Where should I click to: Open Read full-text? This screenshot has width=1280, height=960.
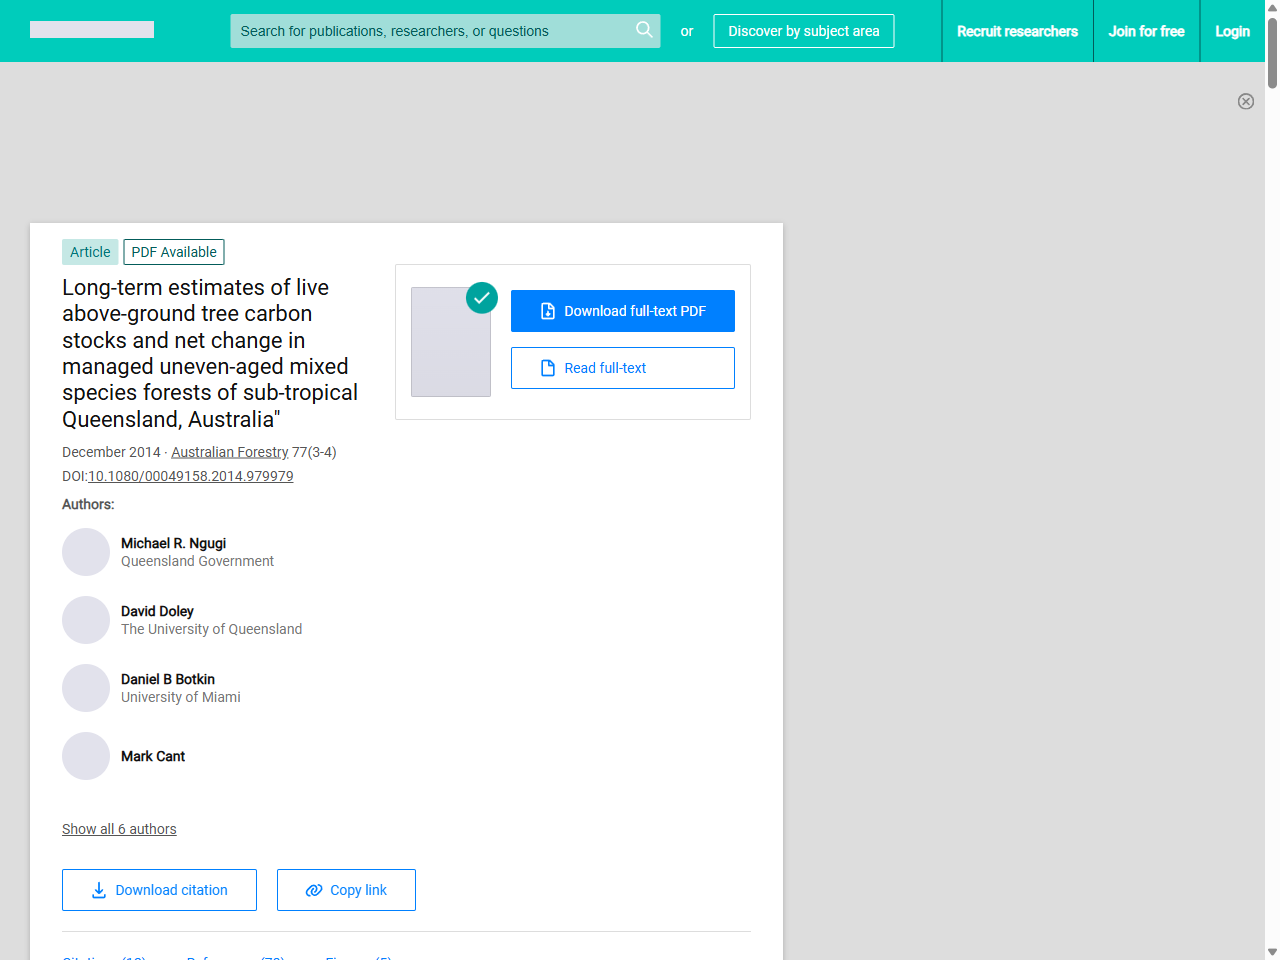pyautogui.click(x=622, y=368)
